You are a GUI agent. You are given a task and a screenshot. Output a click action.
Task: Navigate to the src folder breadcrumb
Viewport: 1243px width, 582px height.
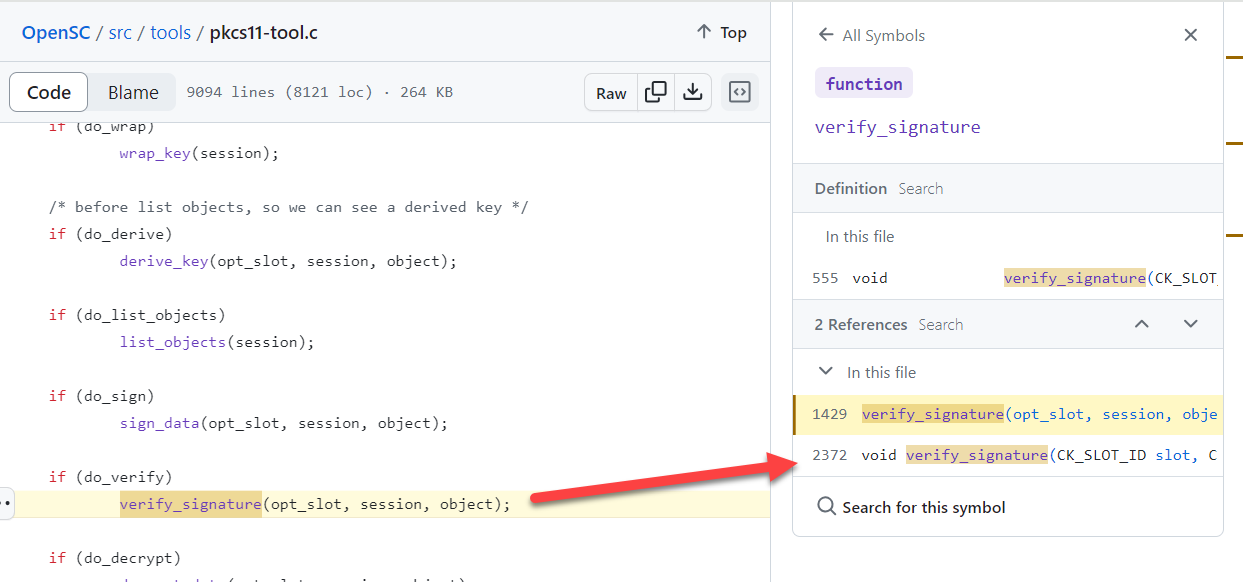coord(120,33)
